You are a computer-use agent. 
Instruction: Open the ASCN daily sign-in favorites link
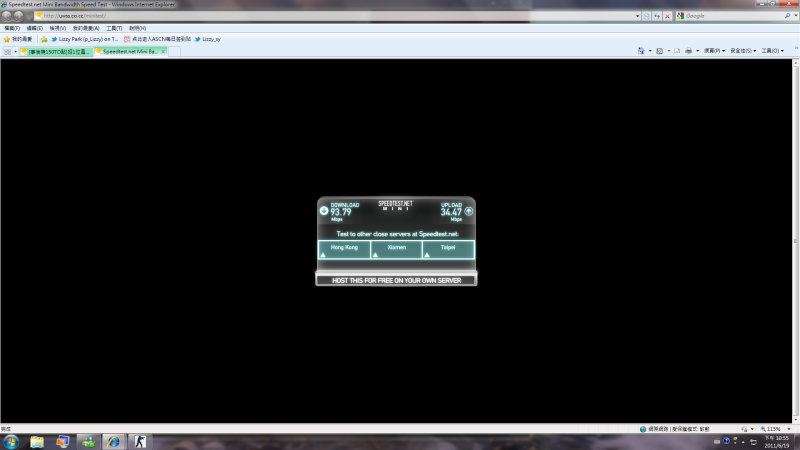157,39
